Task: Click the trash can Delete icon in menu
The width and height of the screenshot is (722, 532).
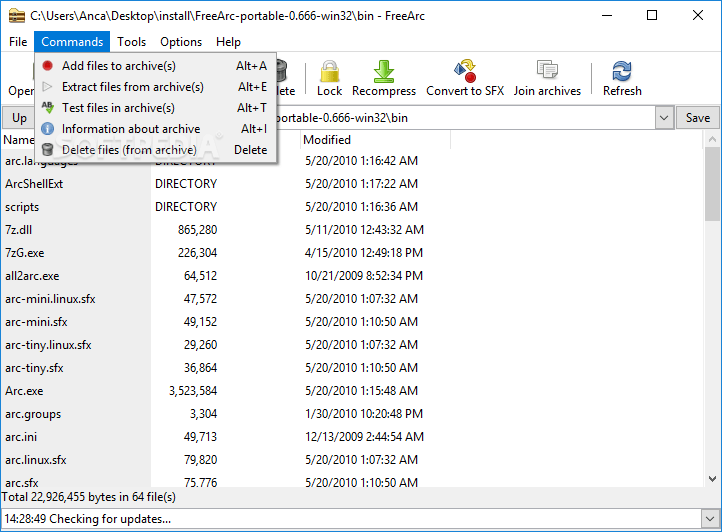Action: tap(47, 150)
